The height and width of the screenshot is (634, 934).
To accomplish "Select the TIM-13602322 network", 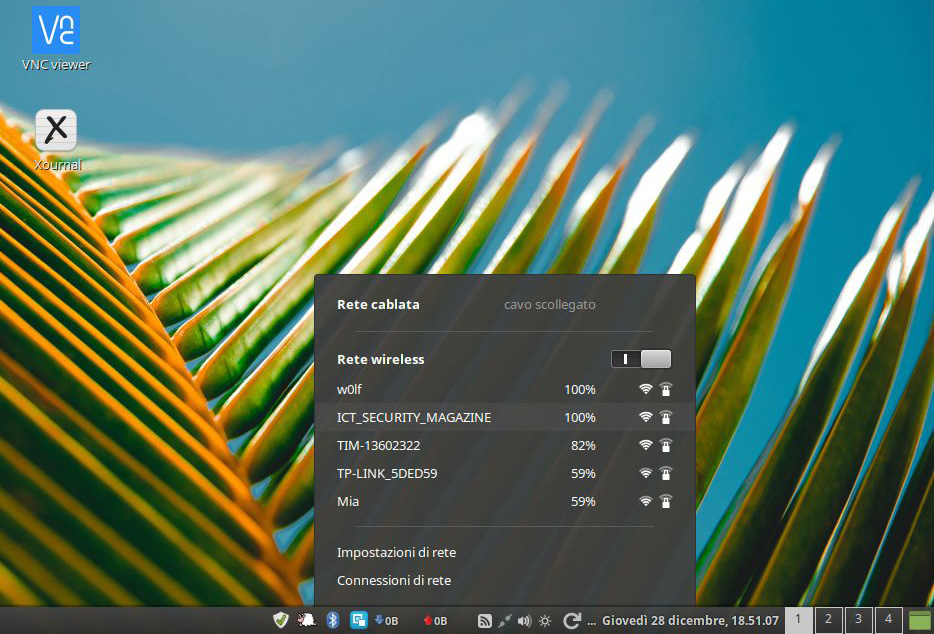I will click(505, 445).
